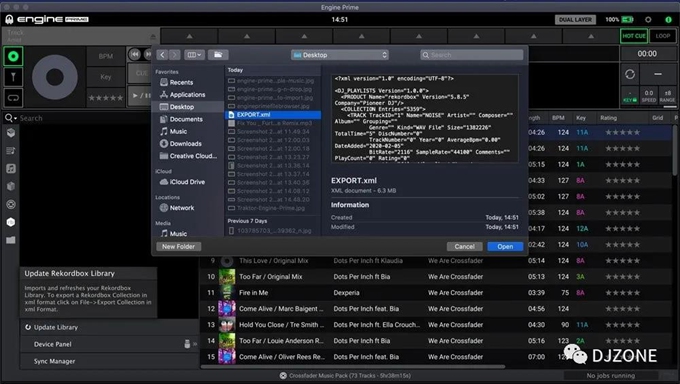
Task: Select Music under Favorites
Action: (178, 131)
